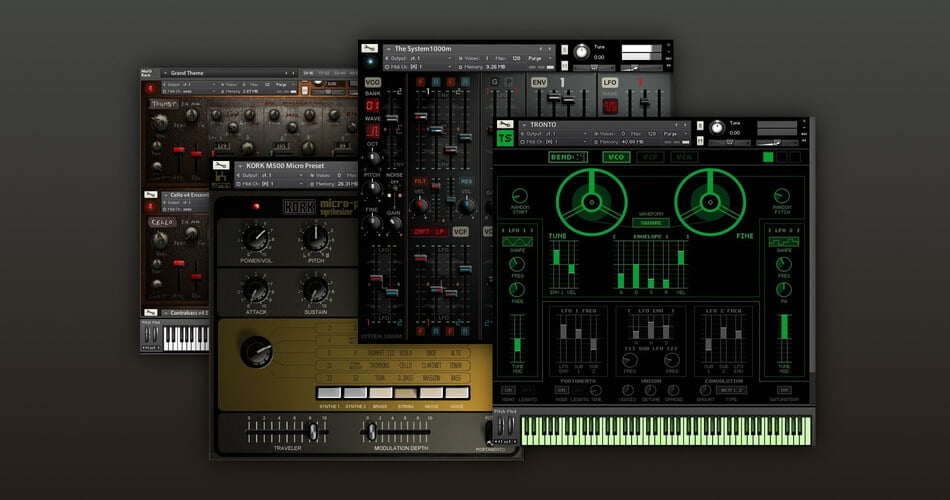This screenshot has height=500, width=950.
Task: Click the red BANK 01 display
Action: (373, 105)
